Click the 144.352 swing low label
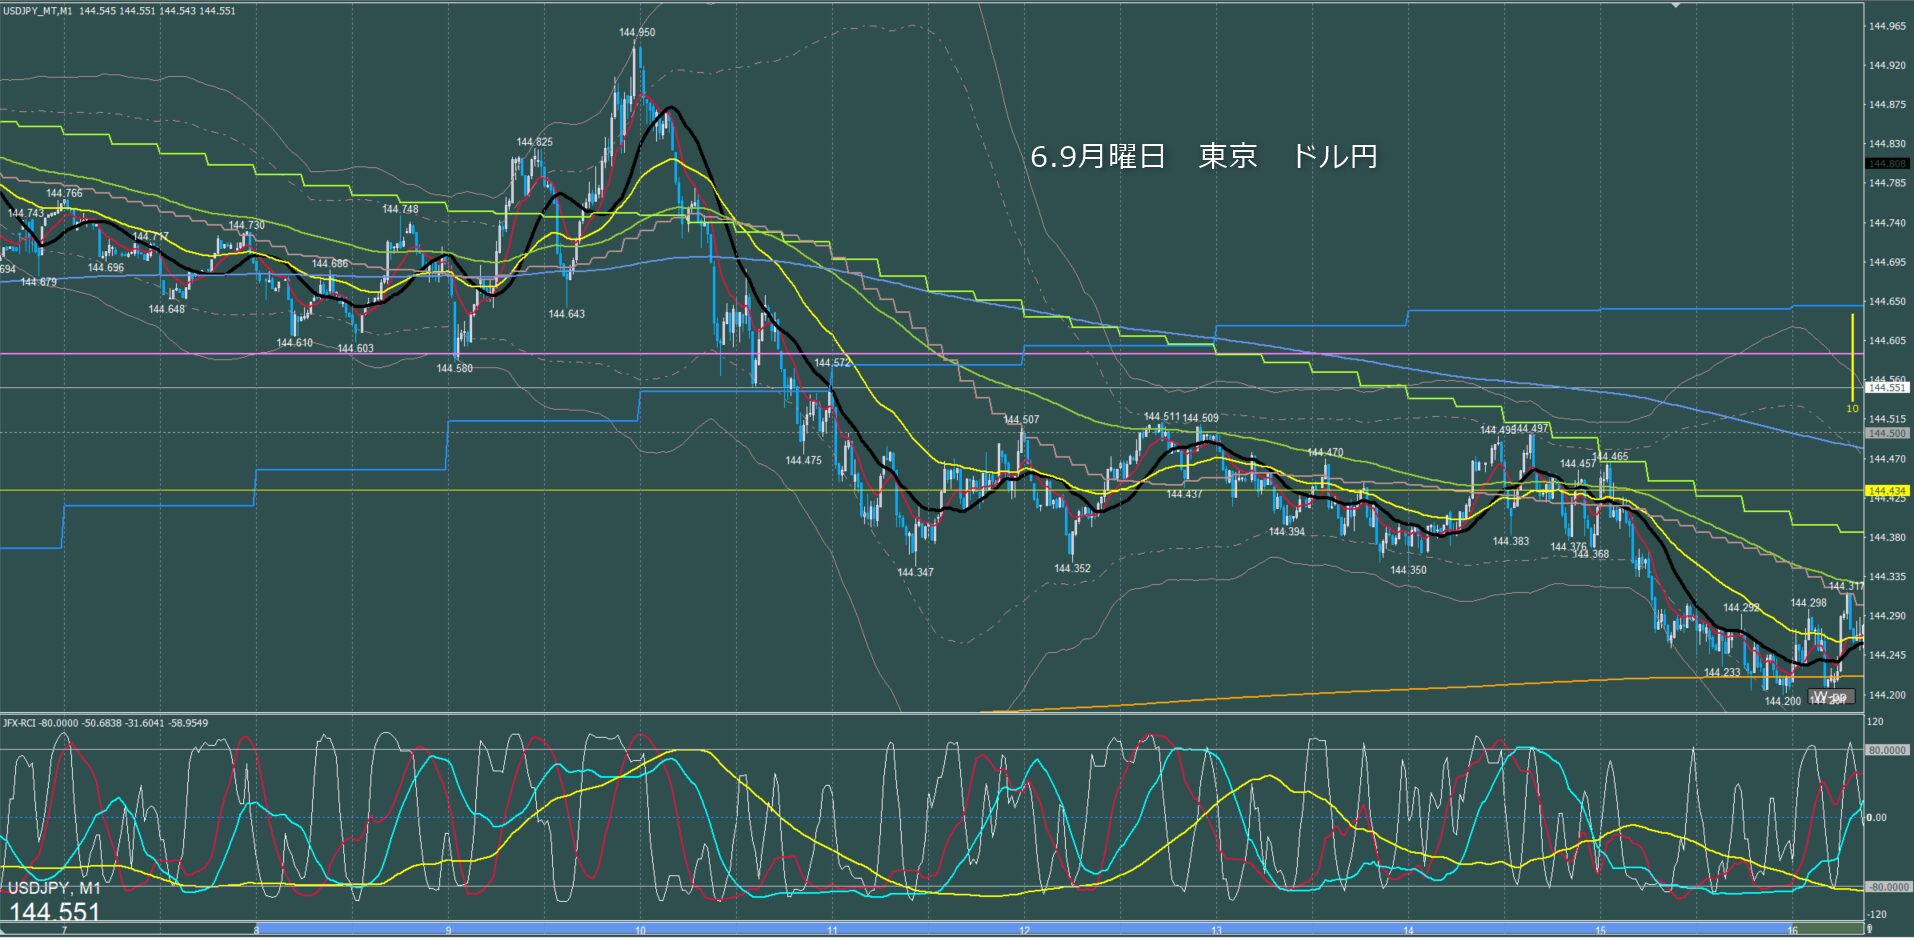Image resolution: width=1914 pixels, height=938 pixels. tap(1072, 568)
